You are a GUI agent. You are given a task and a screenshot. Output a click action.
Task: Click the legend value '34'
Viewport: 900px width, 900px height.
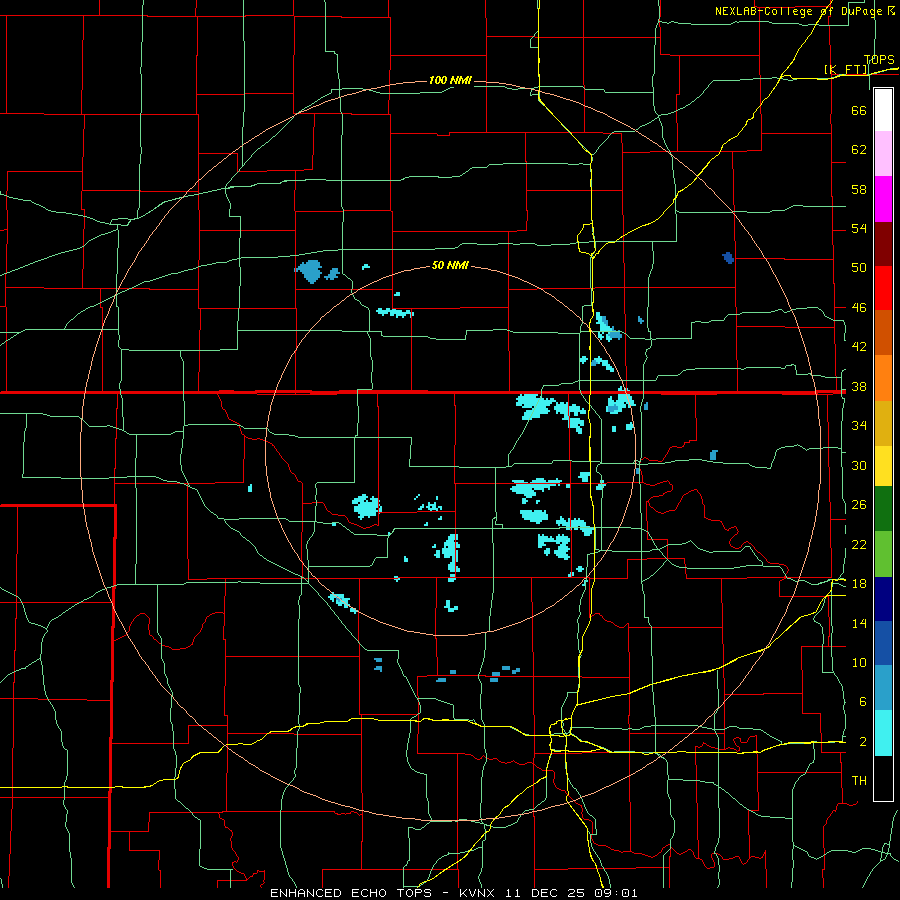click(x=859, y=426)
